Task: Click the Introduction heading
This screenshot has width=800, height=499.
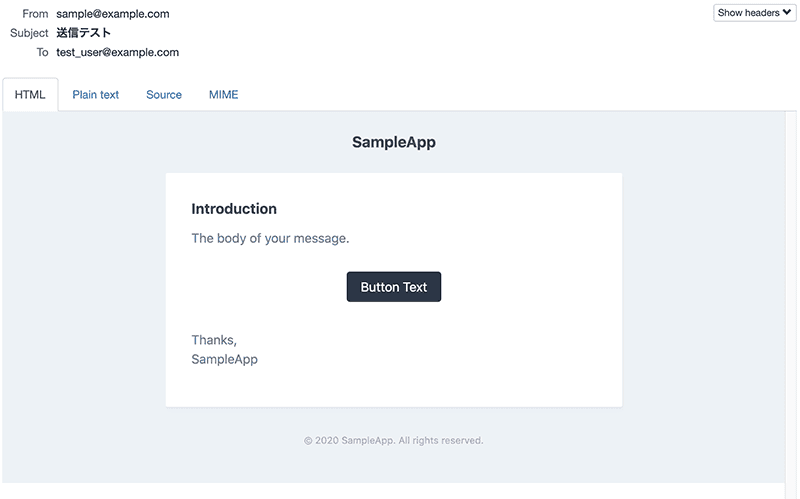Action: point(234,209)
